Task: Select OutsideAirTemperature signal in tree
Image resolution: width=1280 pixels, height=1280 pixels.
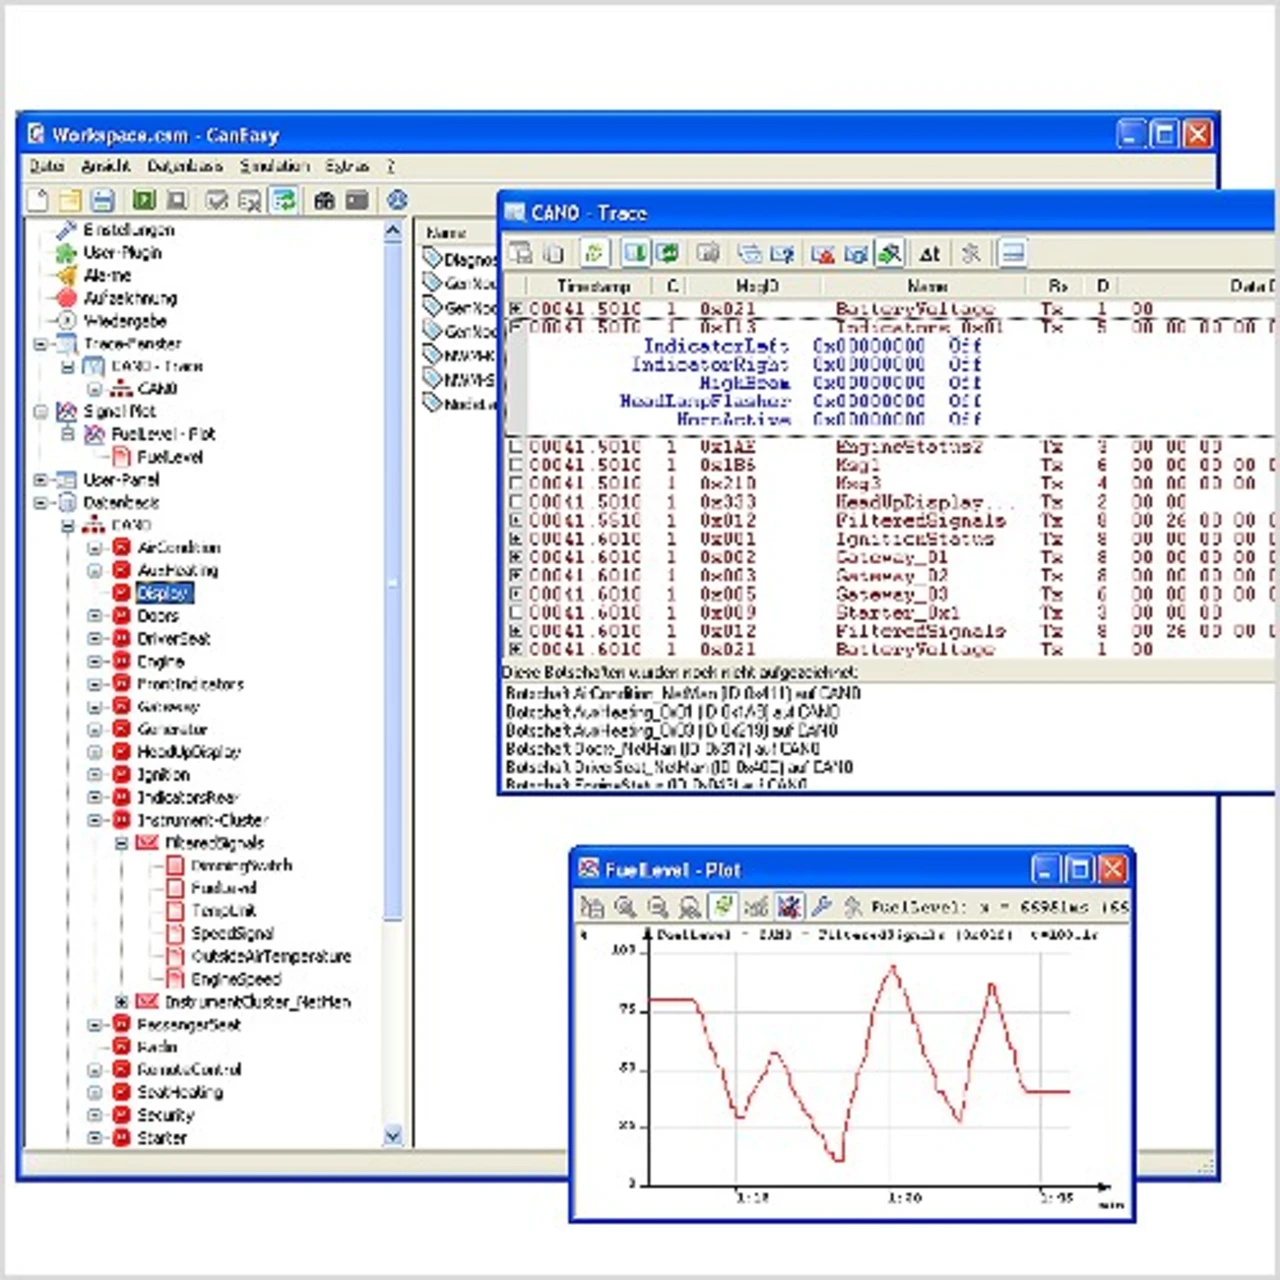Action: 270,957
